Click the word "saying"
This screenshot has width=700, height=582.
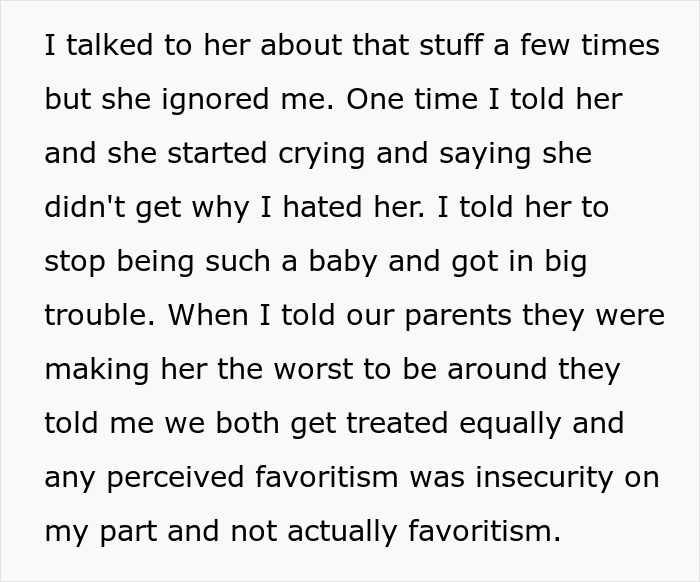(x=485, y=154)
